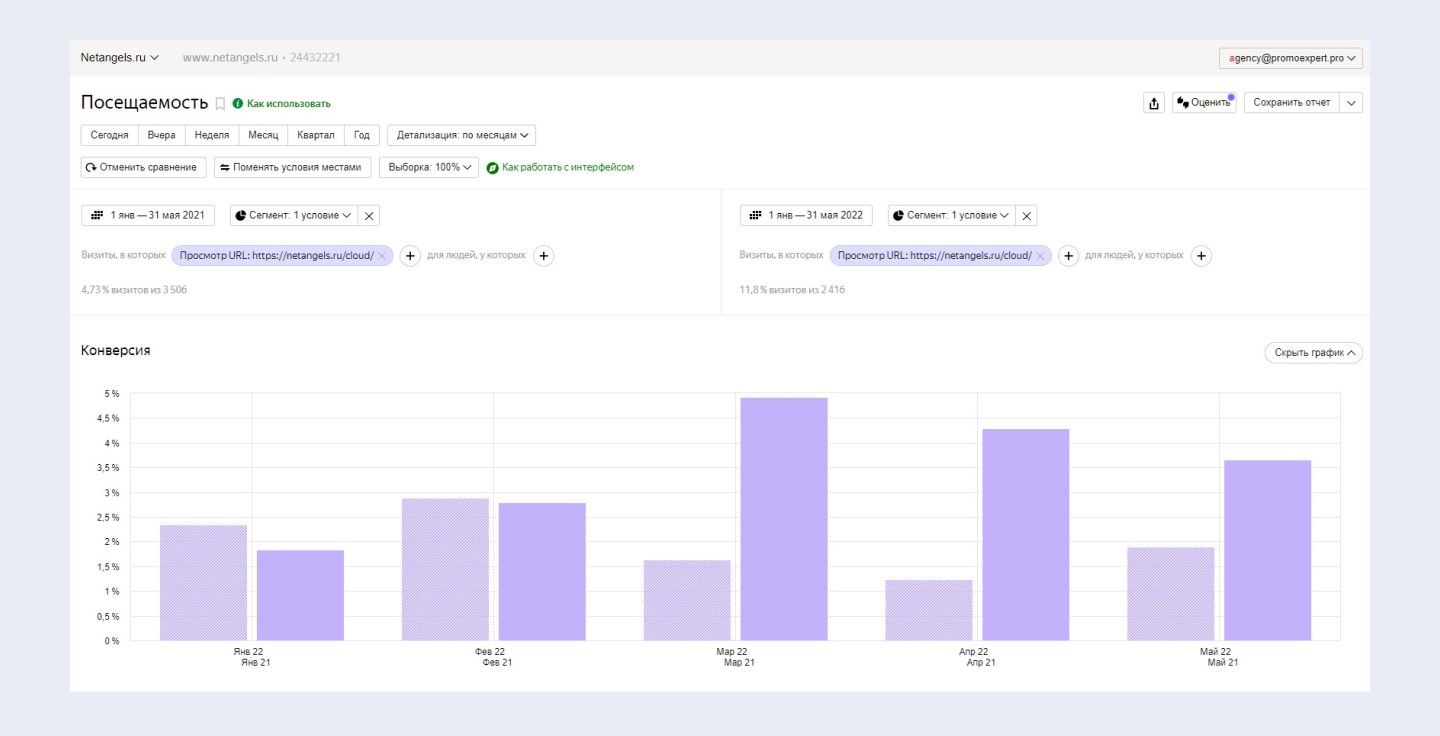1440x736 pixels.
Task: Expand the Netangels.ru site selector
Action: pyautogui.click(x=119, y=58)
